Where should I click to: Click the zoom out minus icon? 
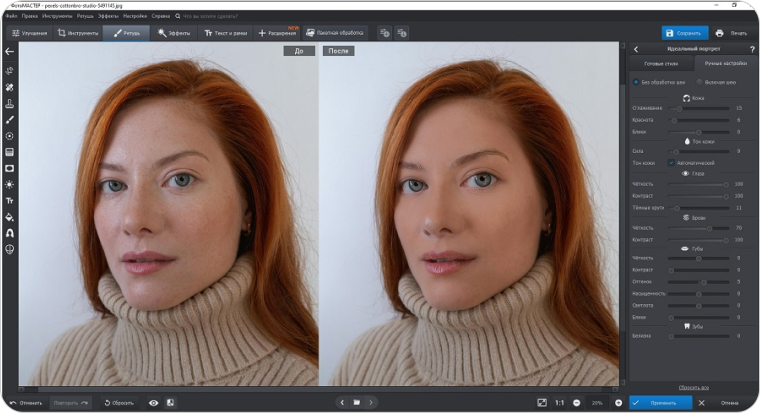coord(577,402)
